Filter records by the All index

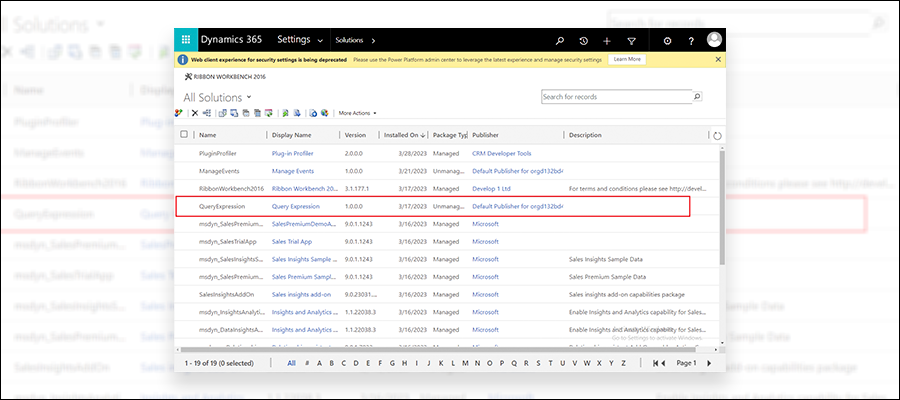[x=292, y=363]
